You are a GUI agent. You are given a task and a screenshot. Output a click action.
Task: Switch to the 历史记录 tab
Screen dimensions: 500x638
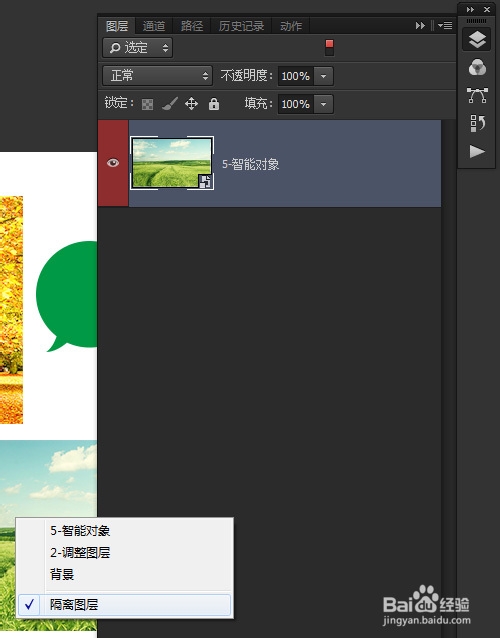tap(241, 26)
